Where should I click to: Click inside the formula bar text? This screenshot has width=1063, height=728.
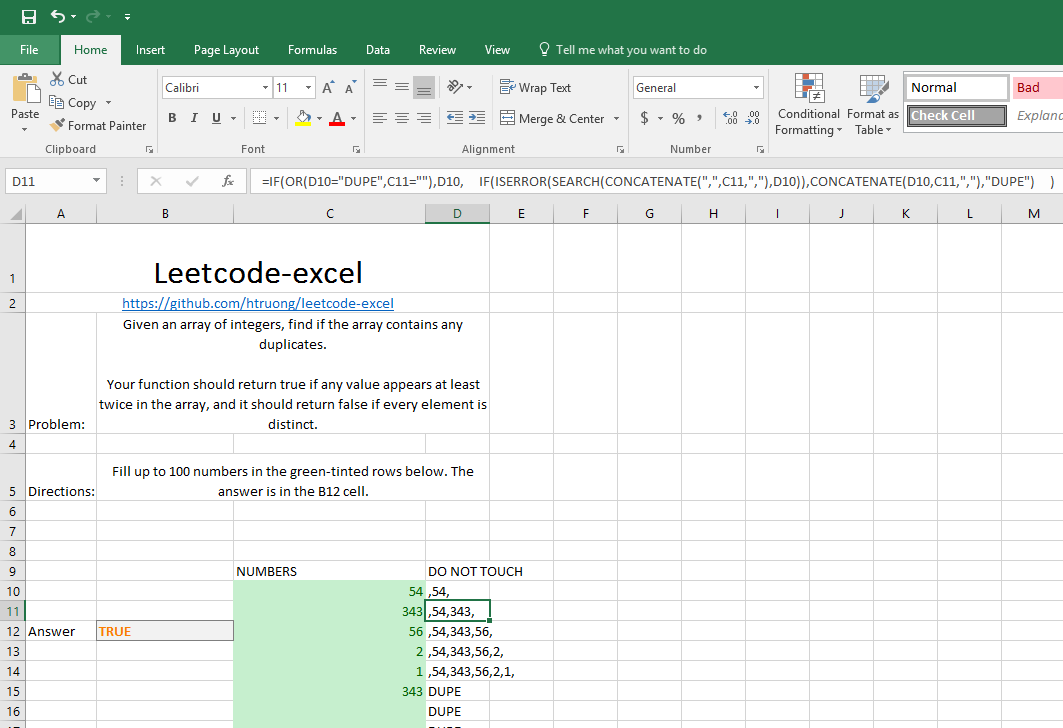click(658, 181)
